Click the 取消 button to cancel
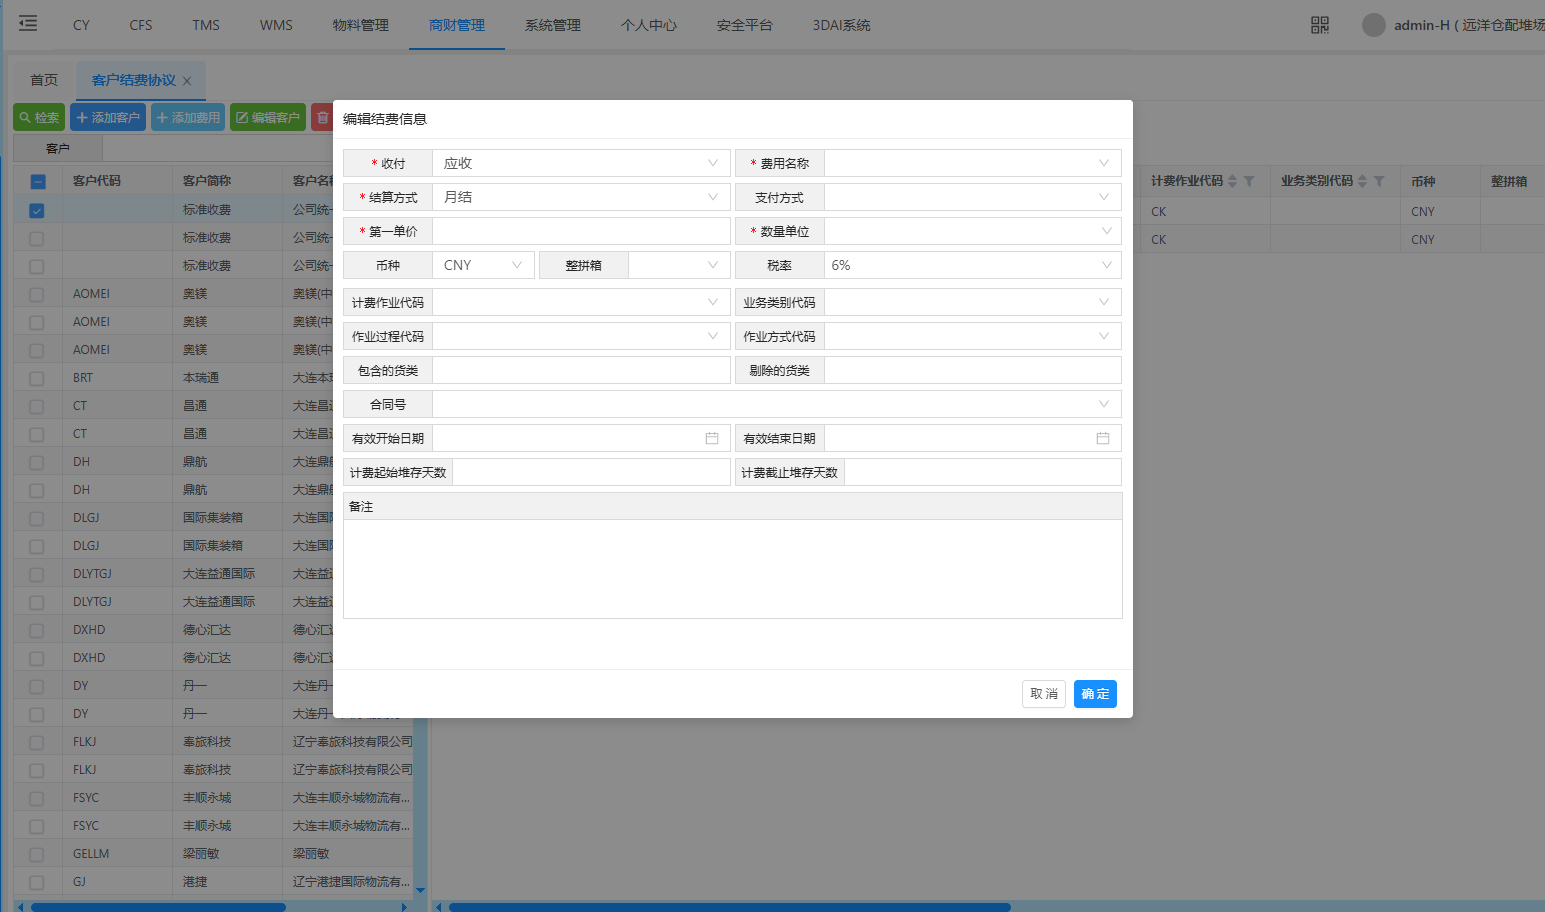 1043,694
